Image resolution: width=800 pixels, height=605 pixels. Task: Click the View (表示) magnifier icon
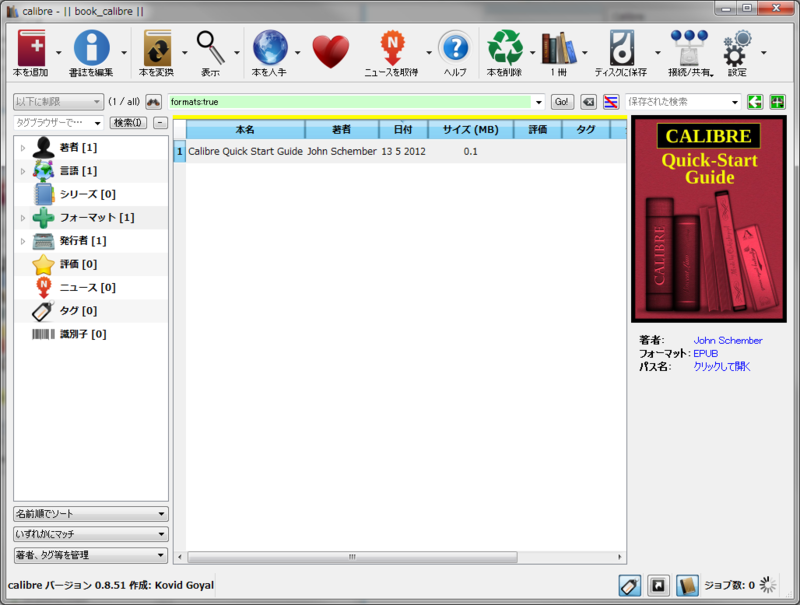211,48
